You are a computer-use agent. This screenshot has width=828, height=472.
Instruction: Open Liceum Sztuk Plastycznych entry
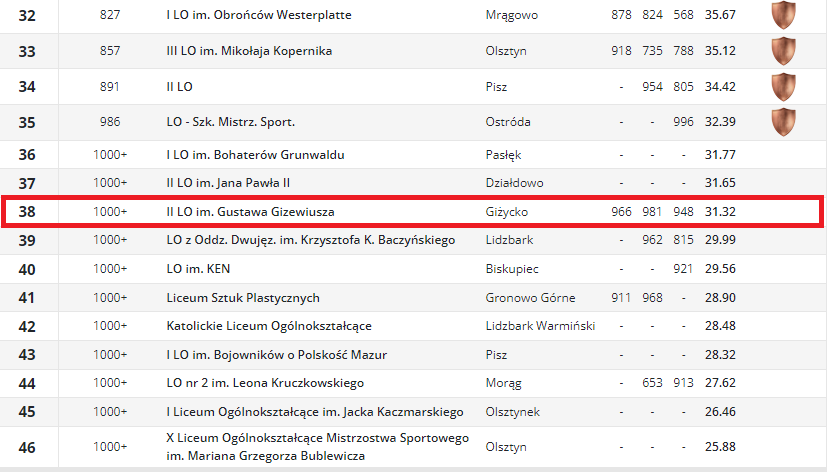243,298
